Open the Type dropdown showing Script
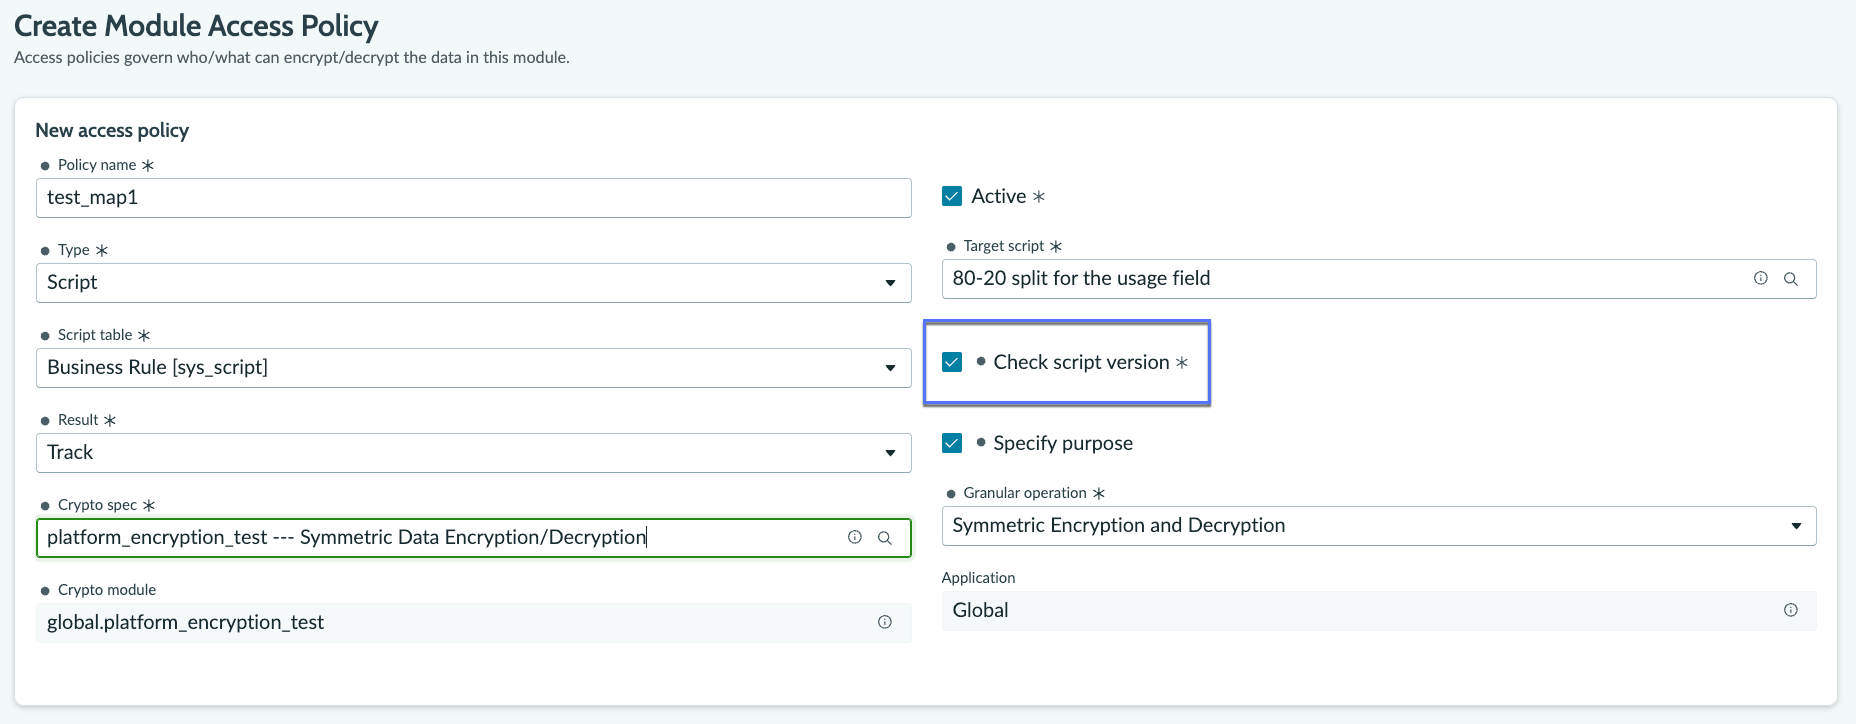The width and height of the screenshot is (1856, 724). pyautogui.click(x=473, y=283)
